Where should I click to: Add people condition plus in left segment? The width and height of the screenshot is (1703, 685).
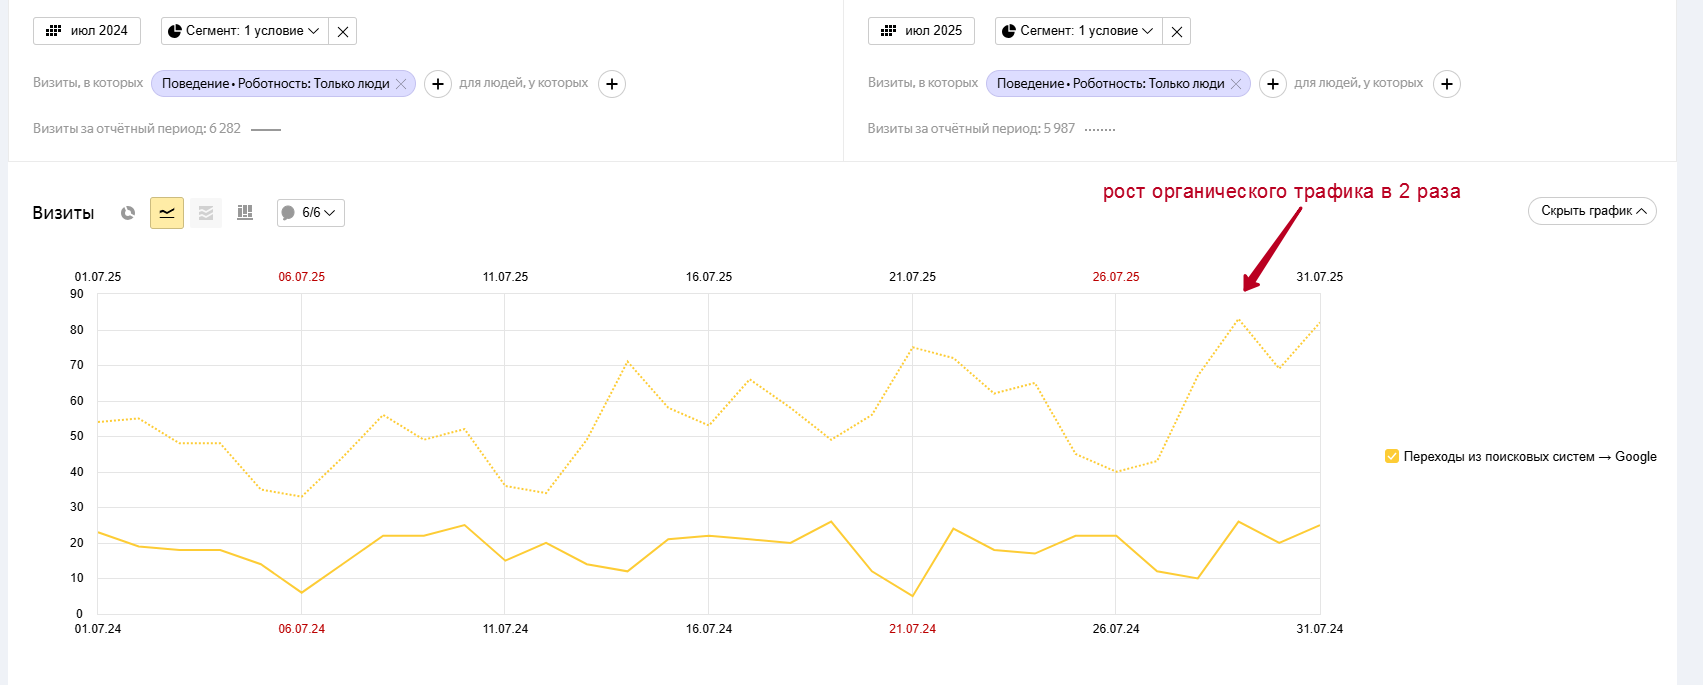(x=612, y=84)
